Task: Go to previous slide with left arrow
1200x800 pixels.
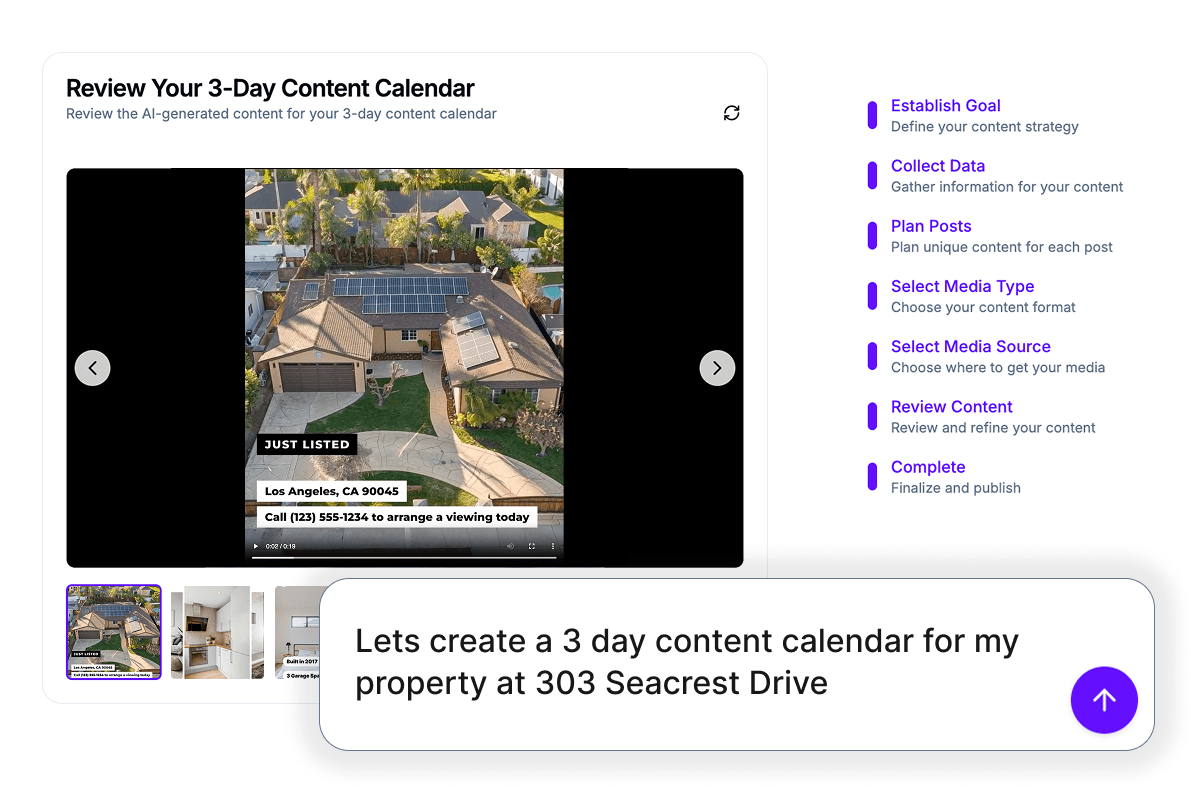Action: click(x=93, y=368)
